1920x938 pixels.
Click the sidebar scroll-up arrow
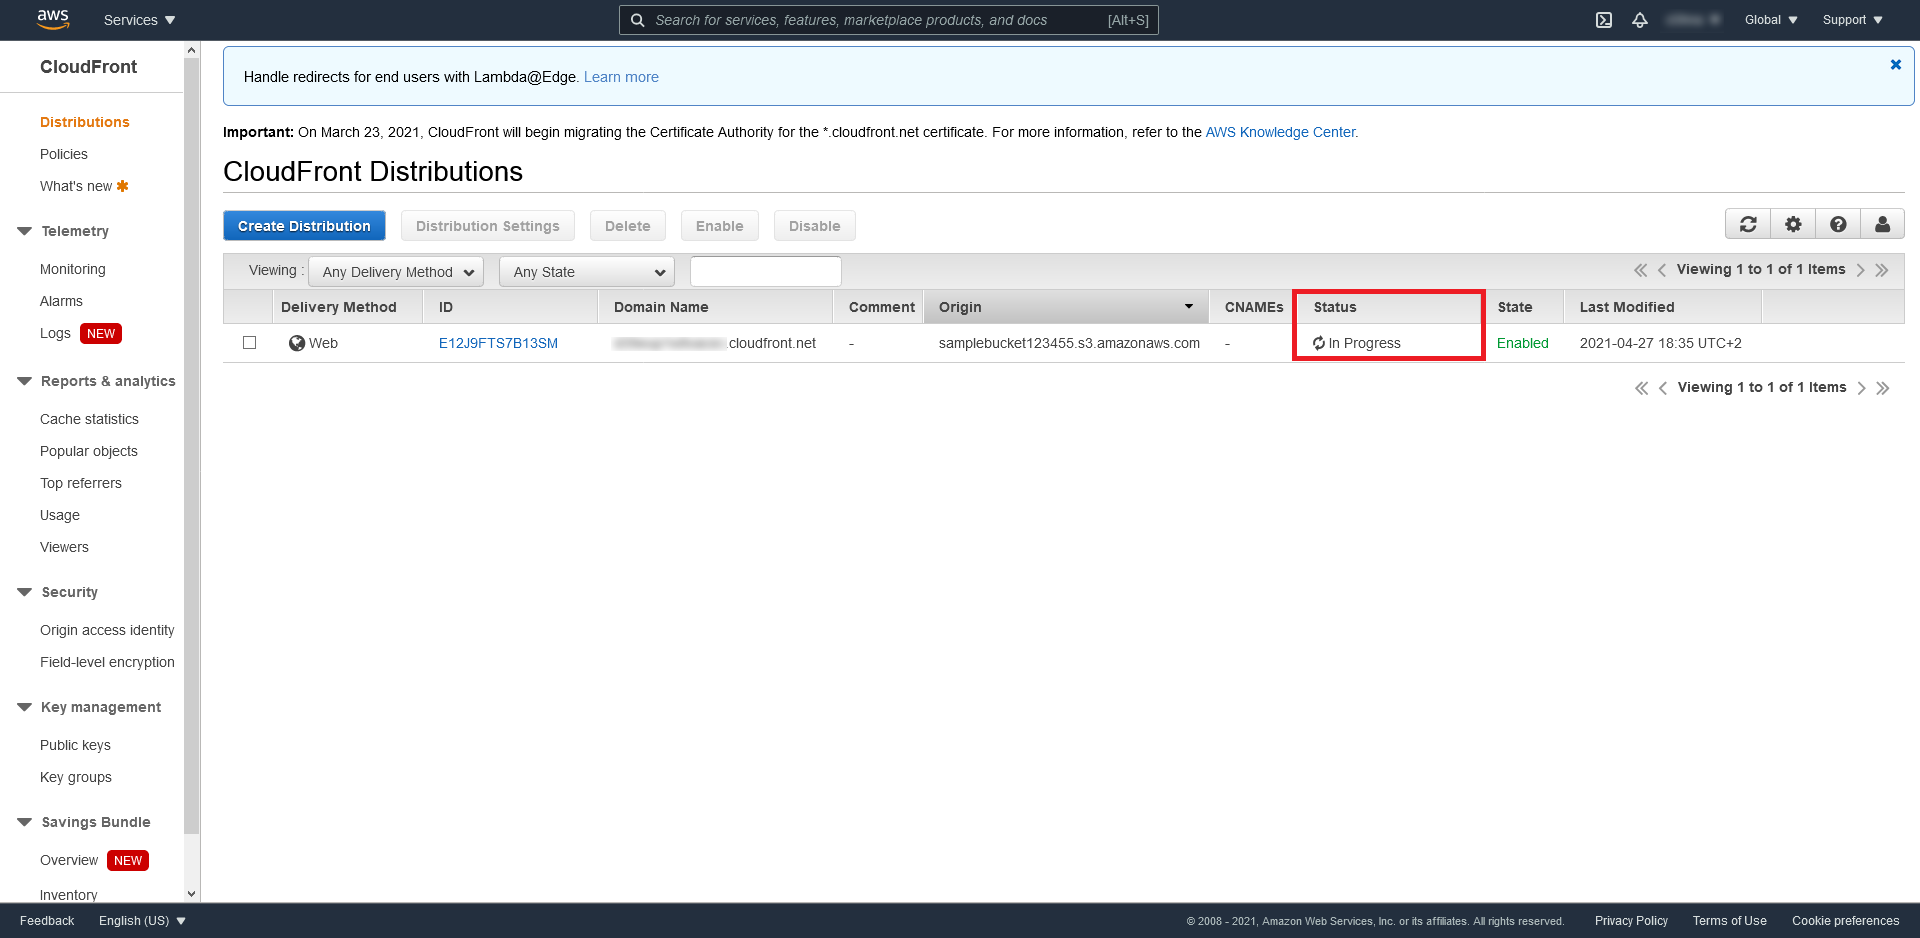tap(191, 50)
